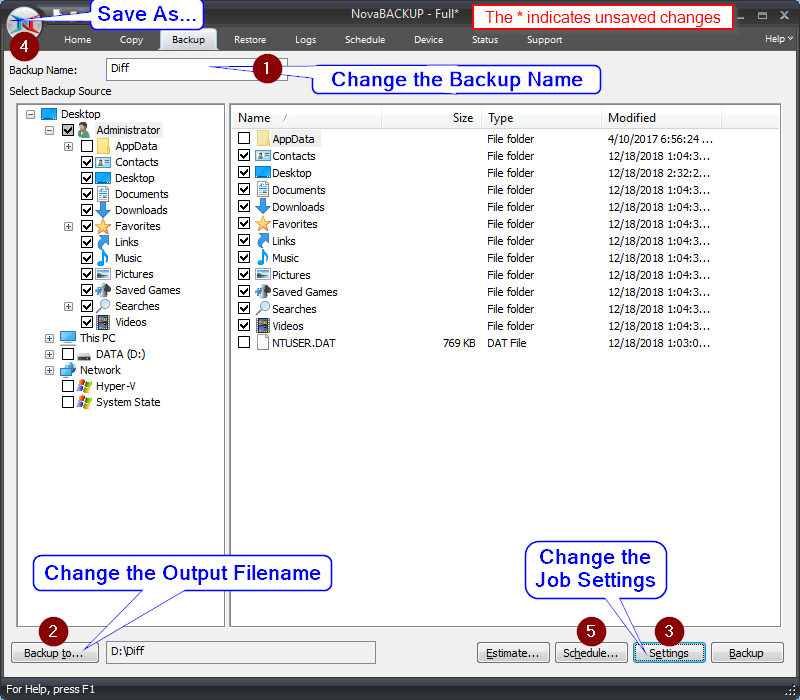The height and width of the screenshot is (700, 800).
Task: Click the Pictures icon in the tree
Action: pyautogui.click(x=103, y=274)
